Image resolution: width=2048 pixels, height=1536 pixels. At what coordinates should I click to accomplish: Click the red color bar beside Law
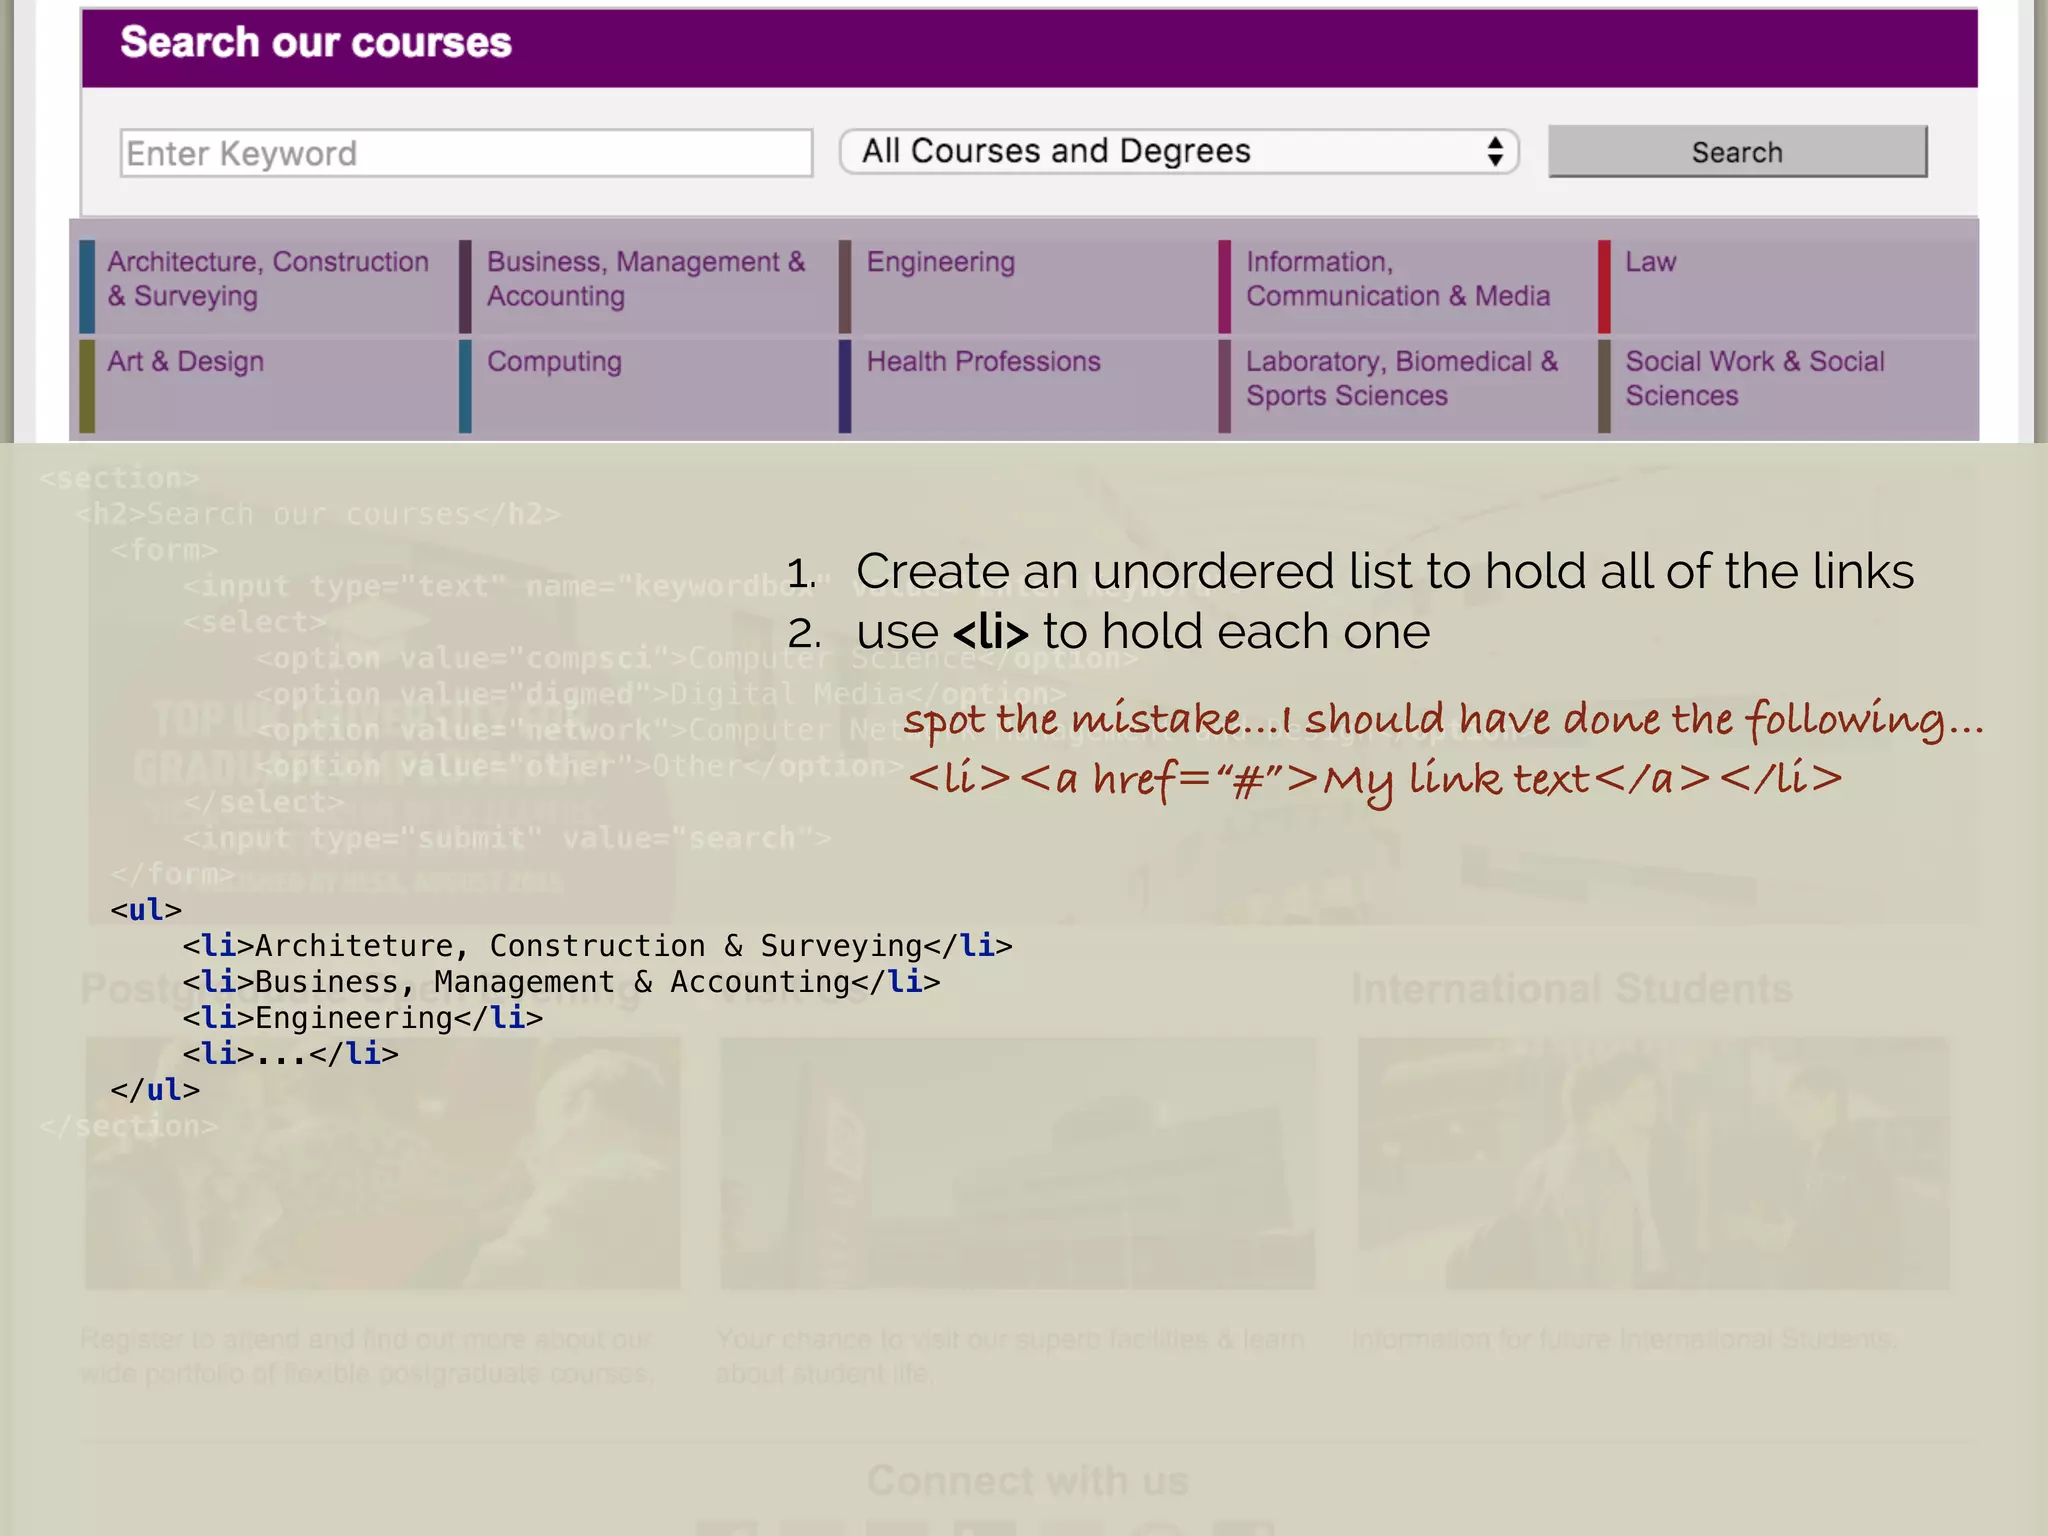(1604, 286)
